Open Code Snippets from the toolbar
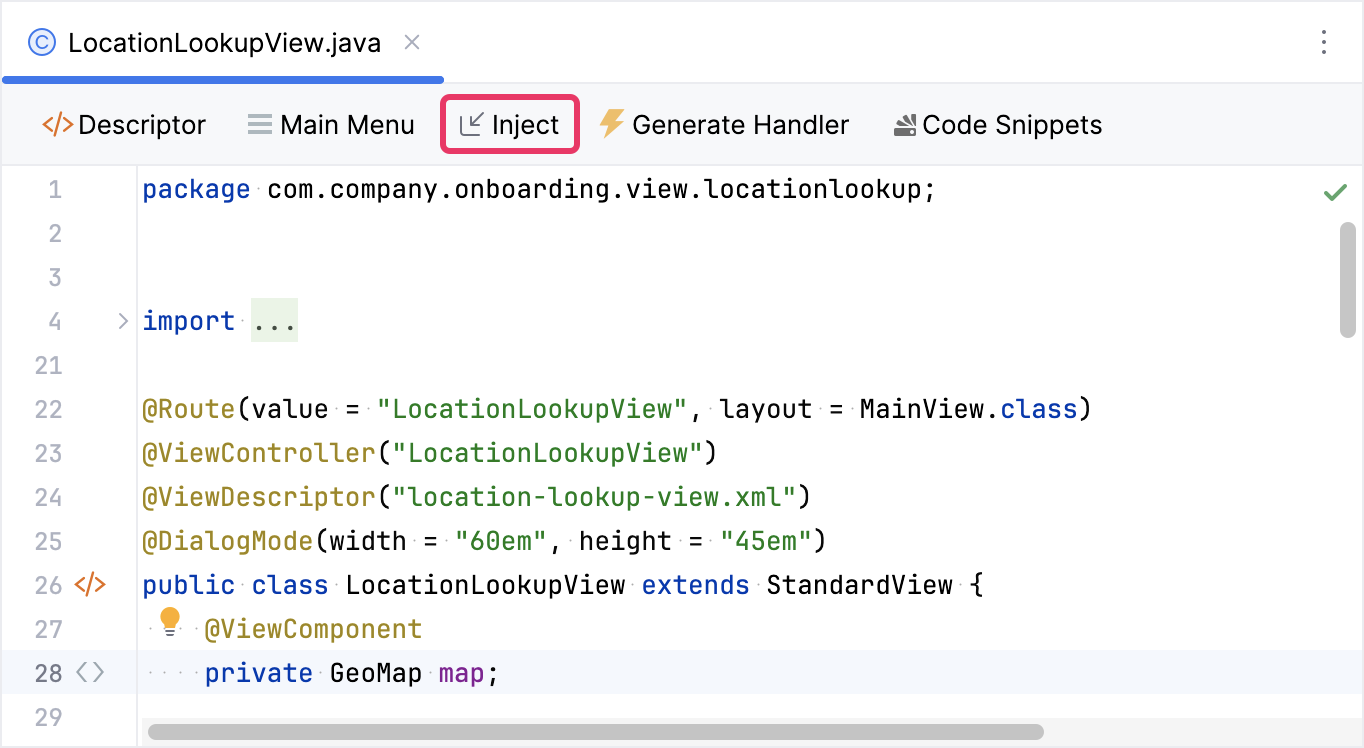This screenshot has height=748, width=1364. pos(997,125)
